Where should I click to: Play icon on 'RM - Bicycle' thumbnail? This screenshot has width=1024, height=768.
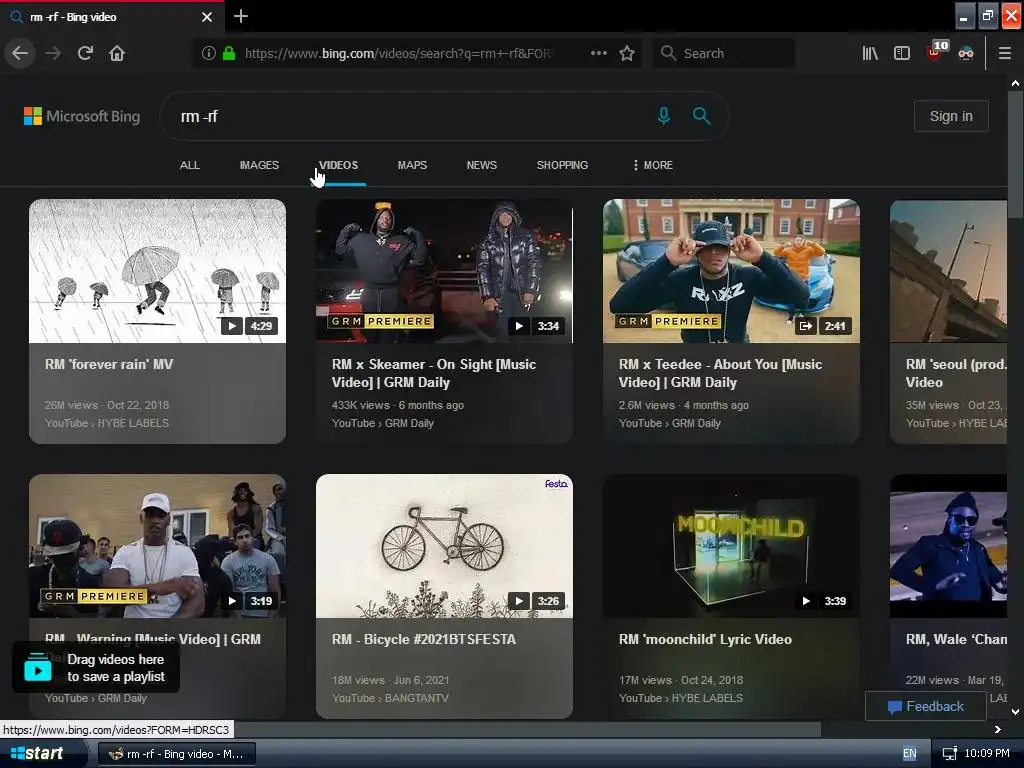[519, 601]
